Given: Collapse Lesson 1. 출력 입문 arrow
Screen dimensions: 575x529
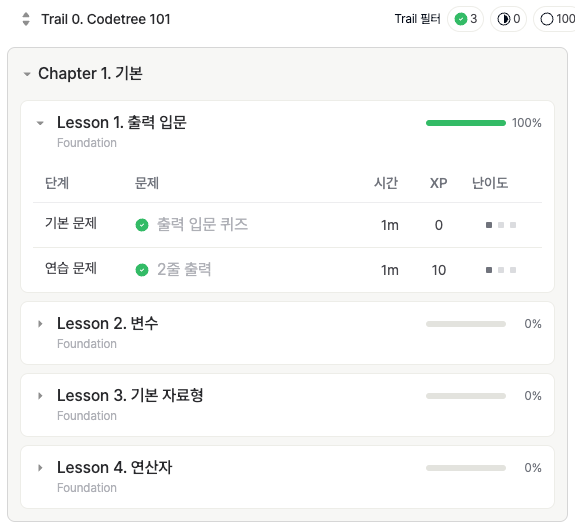Looking at the screenshot, I should 40,123.
